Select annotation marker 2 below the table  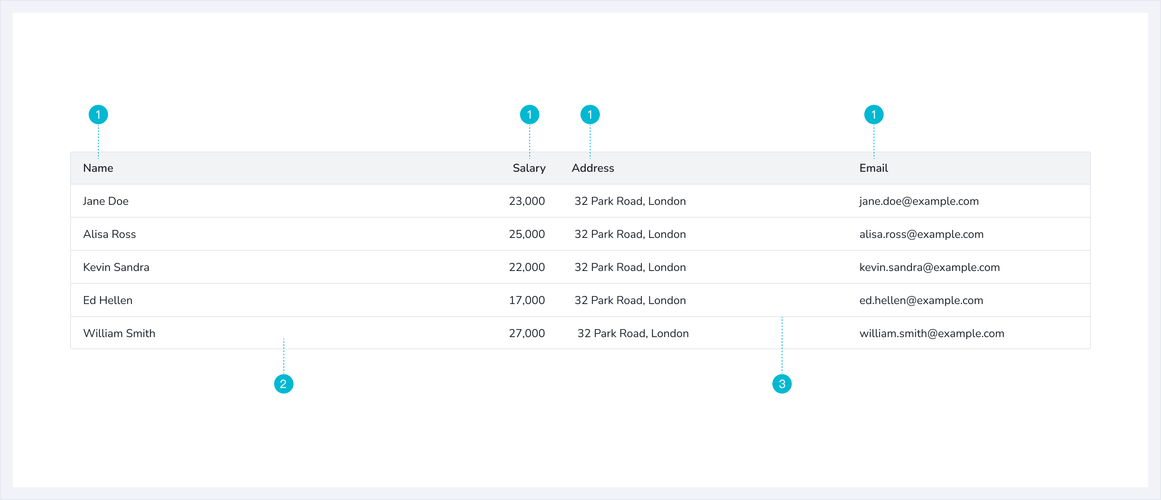pos(284,384)
